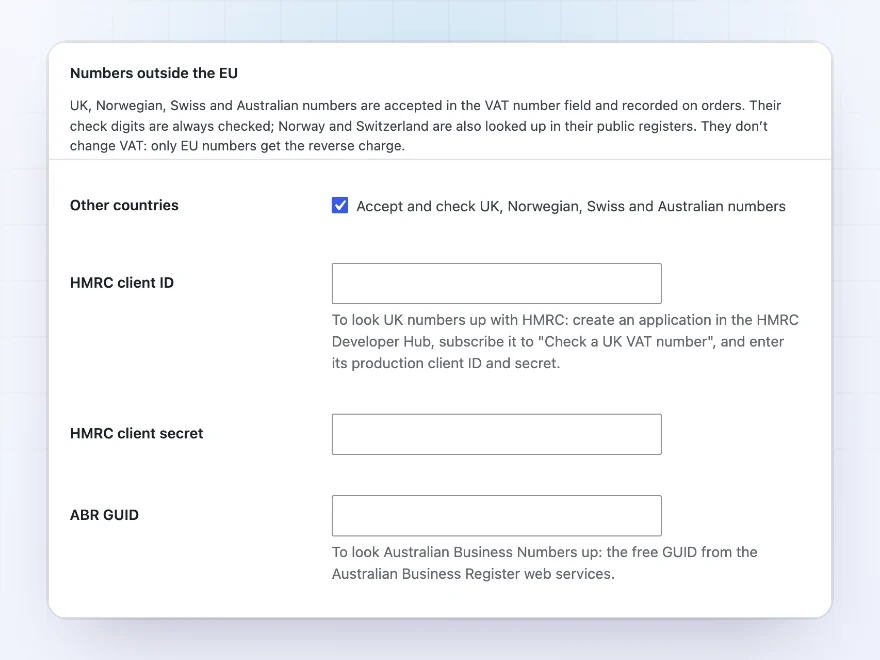880x660 pixels.
Task: Click the intro paragraph about UK, Norwegian, Swiss numbers
Action: tap(425, 126)
